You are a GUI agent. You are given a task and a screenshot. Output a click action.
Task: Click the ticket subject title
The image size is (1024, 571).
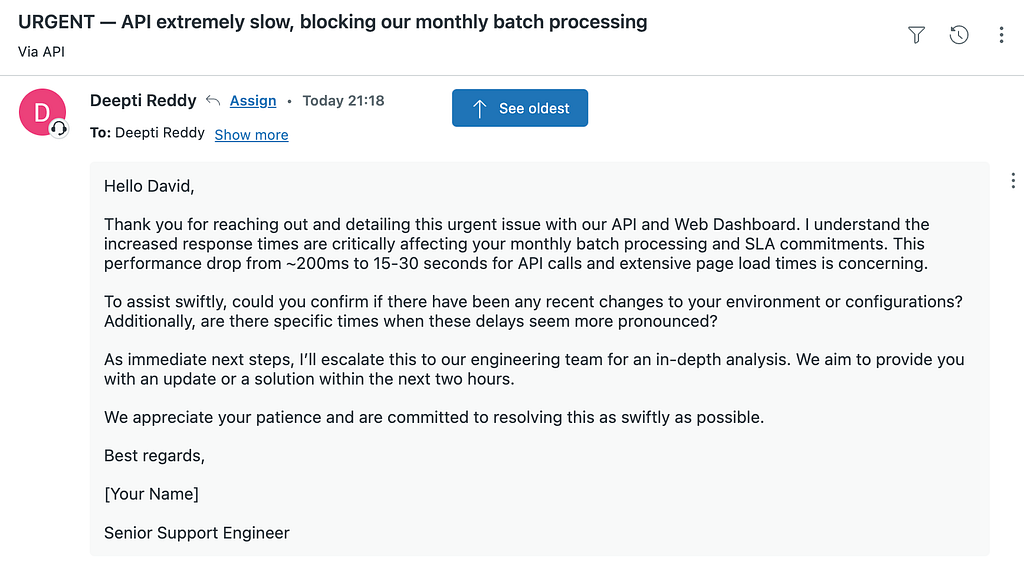[x=332, y=22]
